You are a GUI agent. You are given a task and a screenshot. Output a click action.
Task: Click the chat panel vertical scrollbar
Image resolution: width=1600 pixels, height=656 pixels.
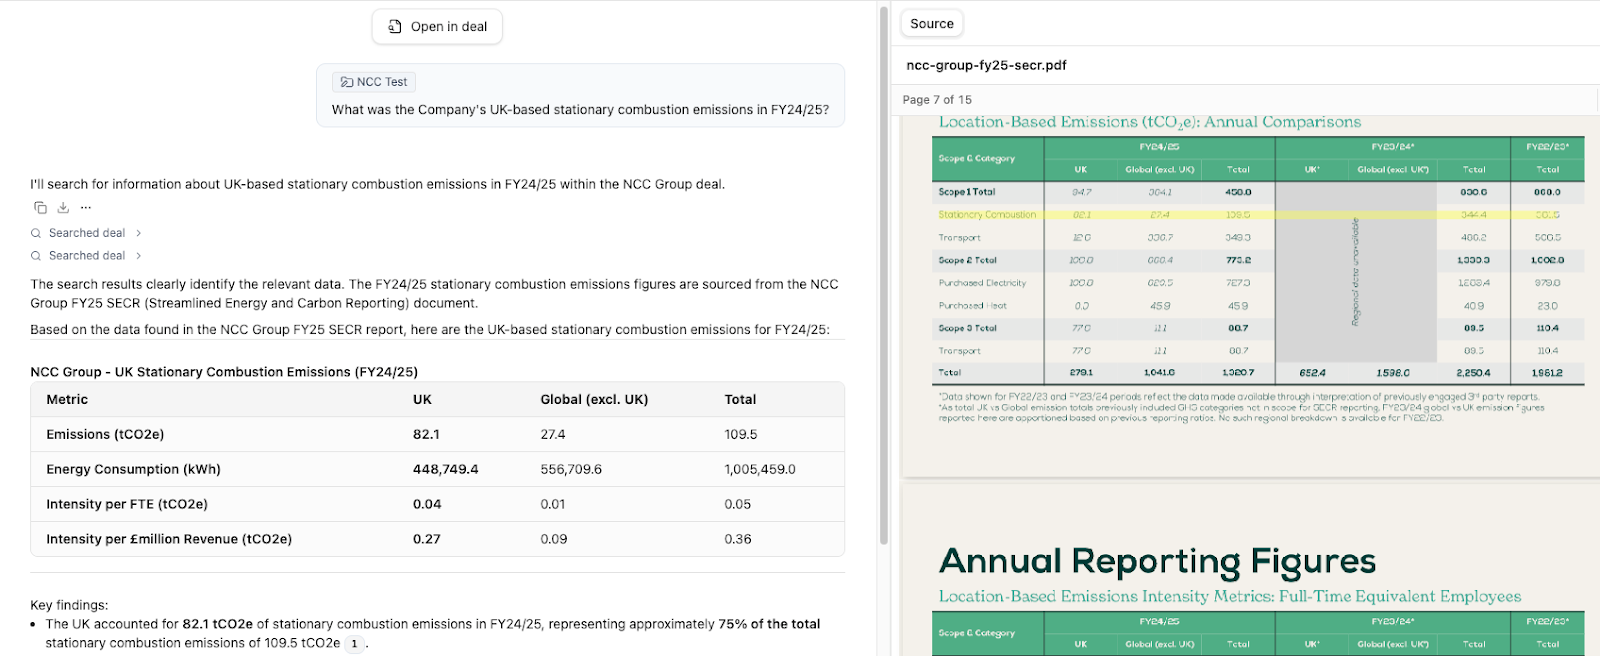pos(883,275)
